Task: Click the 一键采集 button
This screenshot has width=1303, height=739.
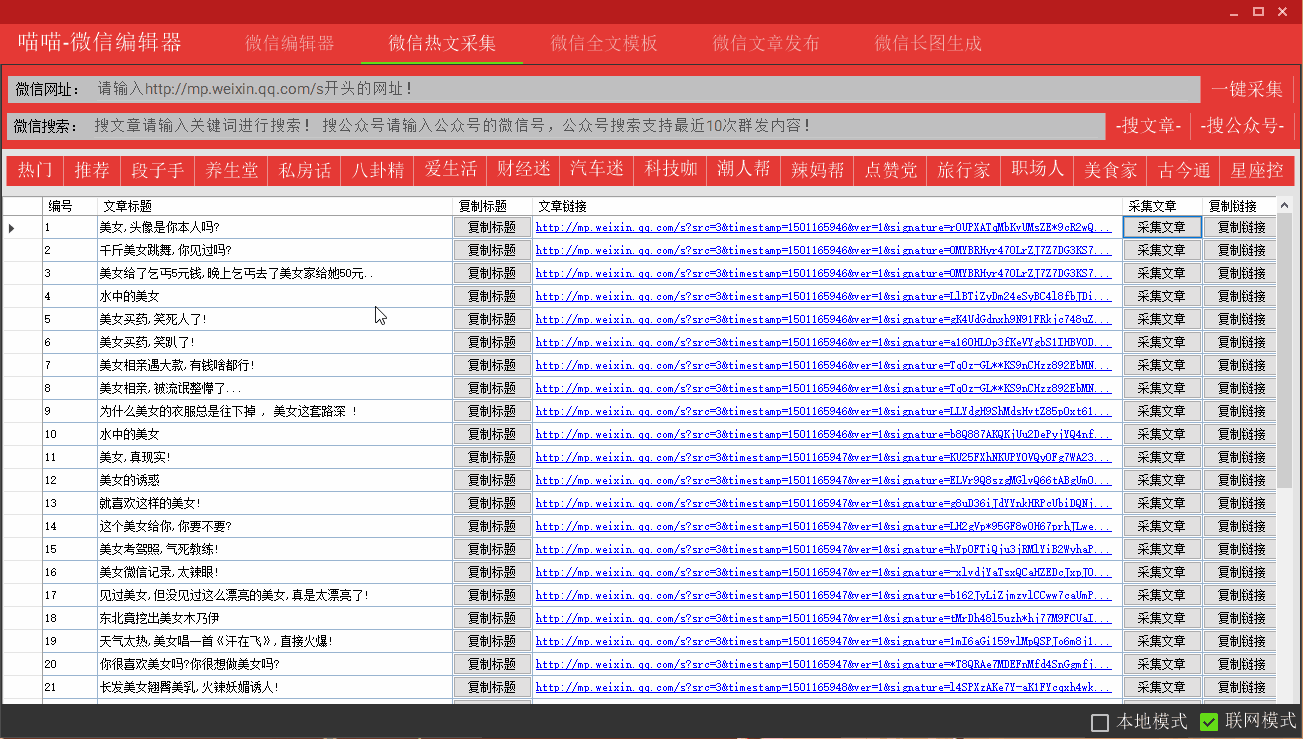Action: 1247,89
